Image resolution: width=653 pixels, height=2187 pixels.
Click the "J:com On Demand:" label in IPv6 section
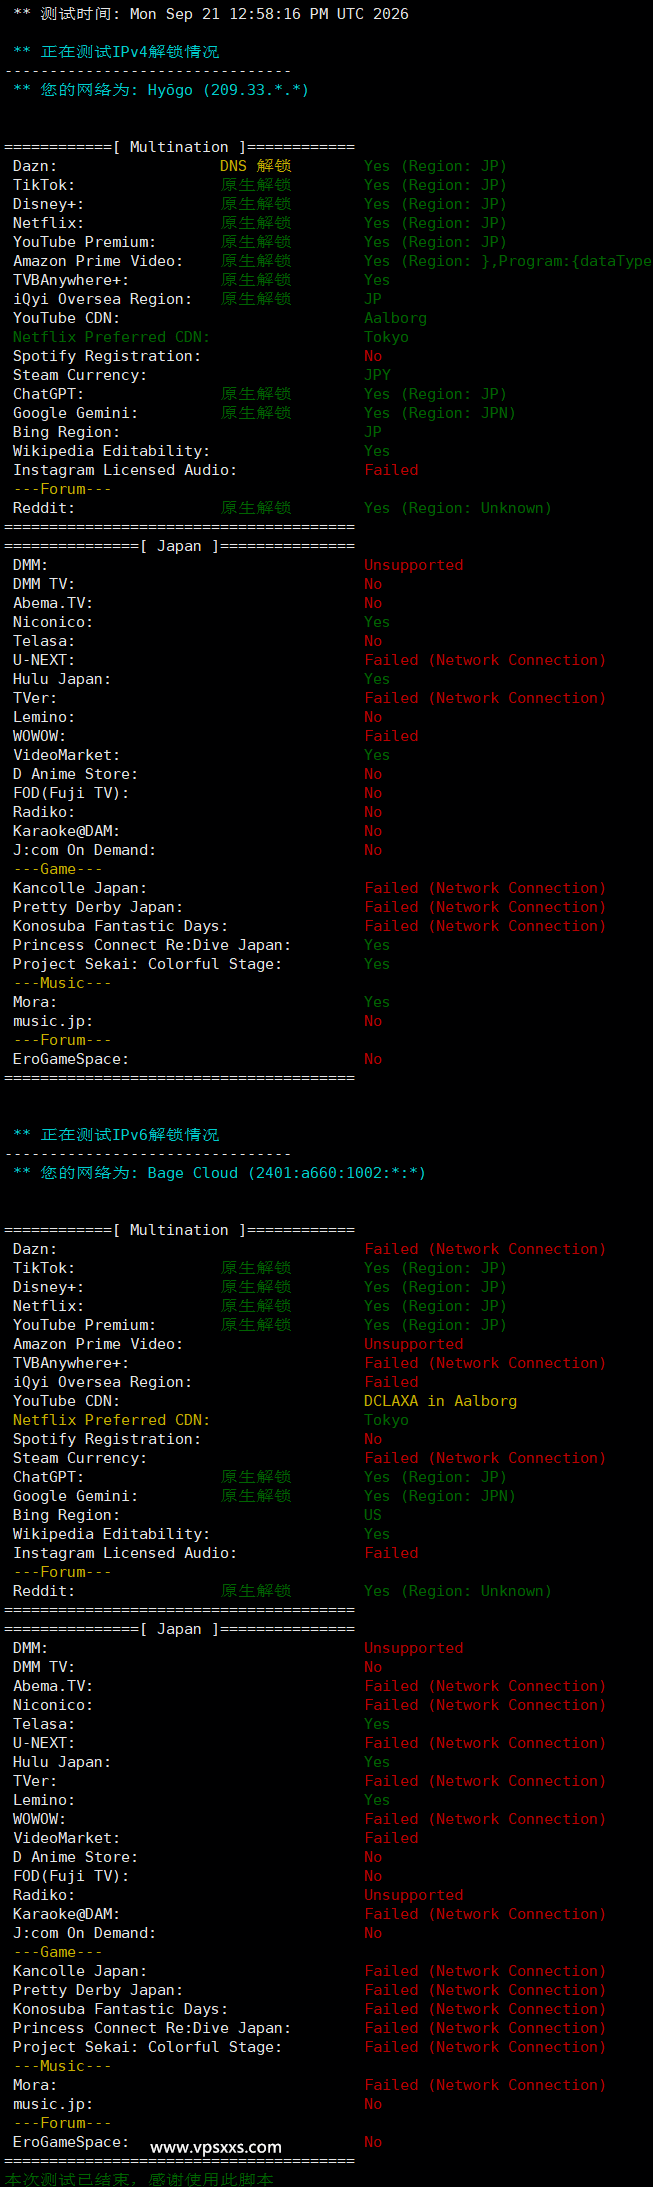tap(84, 1933)
